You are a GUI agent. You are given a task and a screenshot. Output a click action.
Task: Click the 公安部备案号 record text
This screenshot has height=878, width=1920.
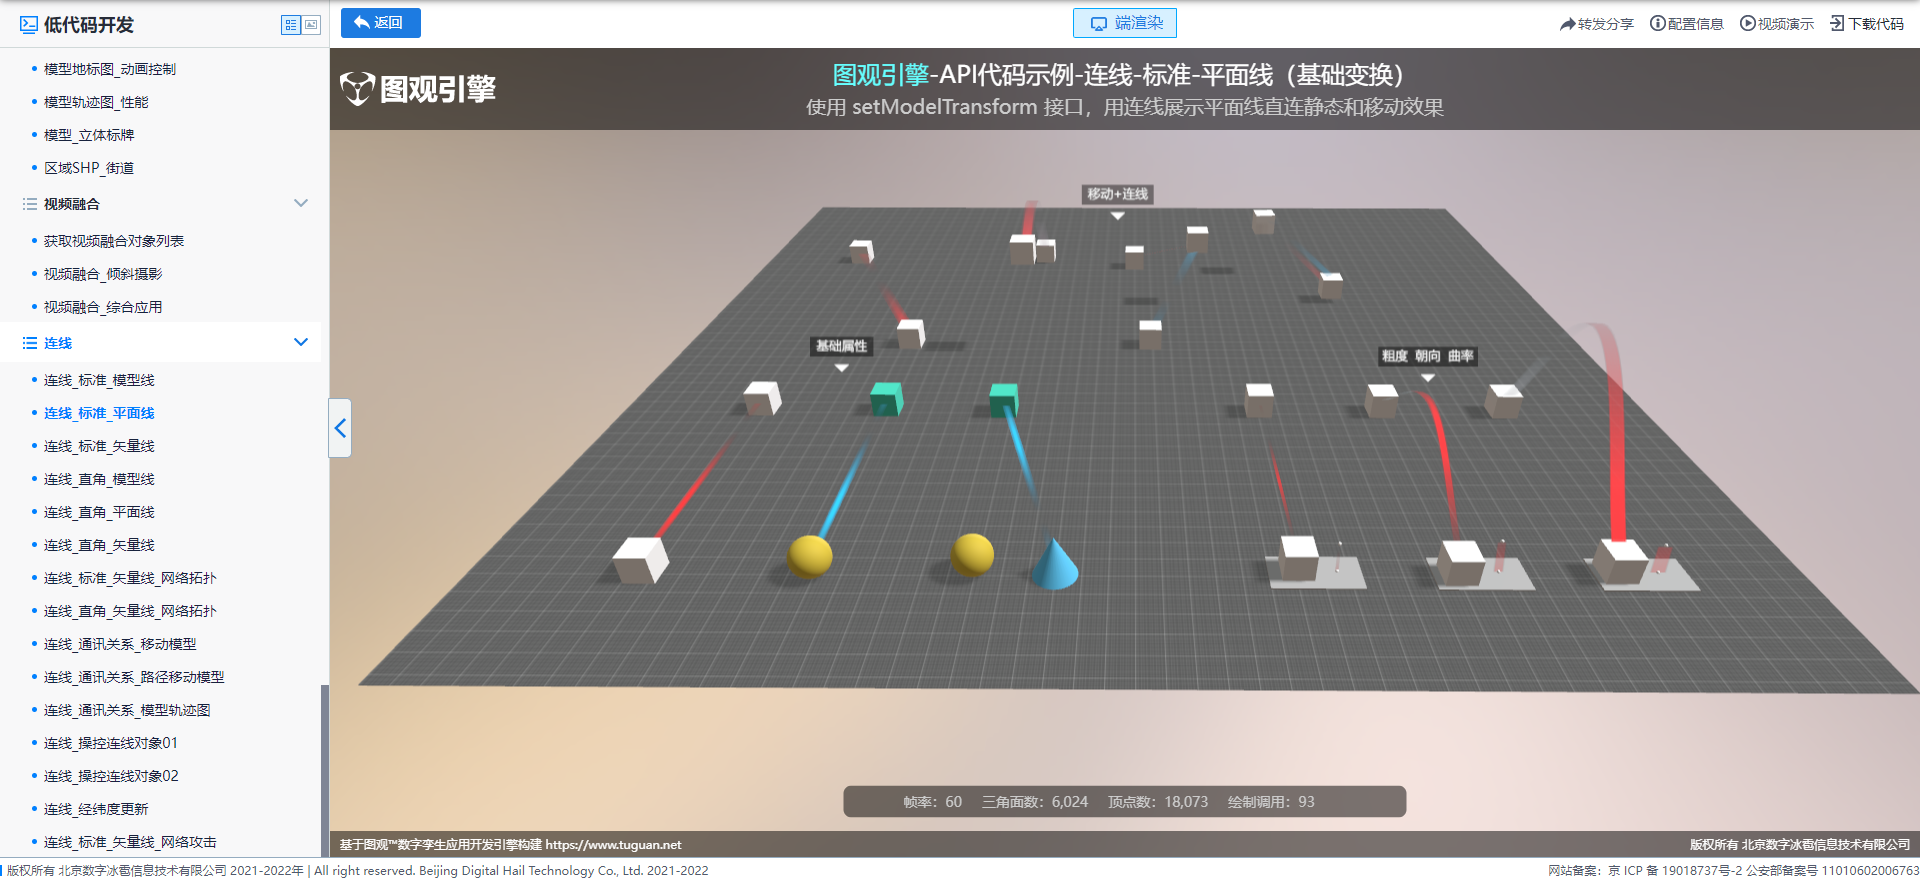[x=1832, y=871]
